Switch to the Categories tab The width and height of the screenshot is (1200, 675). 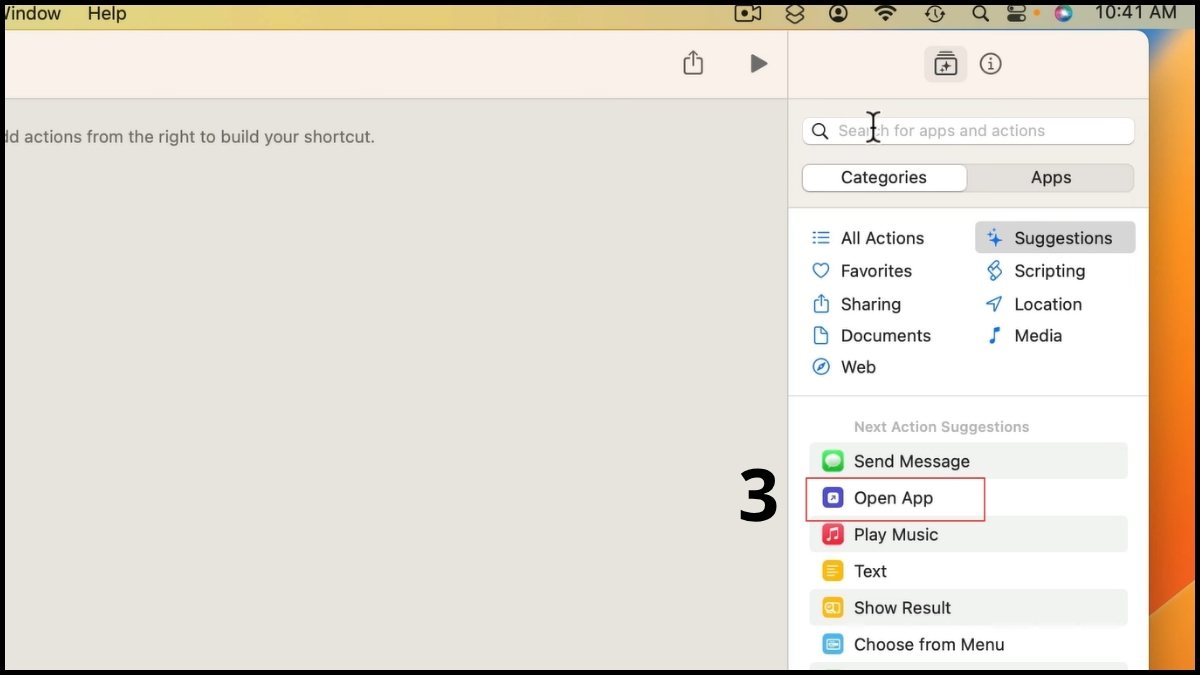pyautogui.click(x=884, y=178)
